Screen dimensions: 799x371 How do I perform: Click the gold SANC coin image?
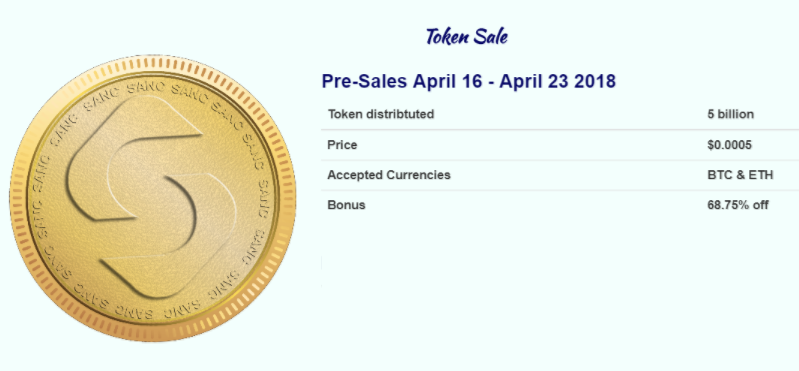[152, 198]
